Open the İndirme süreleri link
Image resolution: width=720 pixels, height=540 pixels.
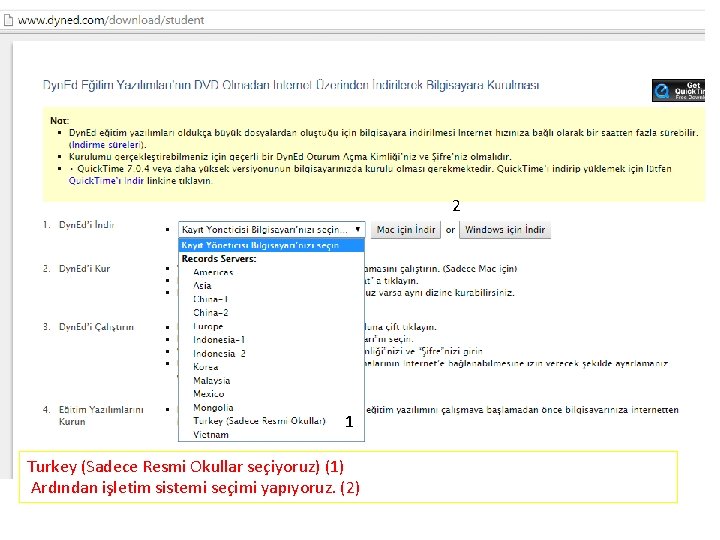pyautogui.click(x=107, y=145)
